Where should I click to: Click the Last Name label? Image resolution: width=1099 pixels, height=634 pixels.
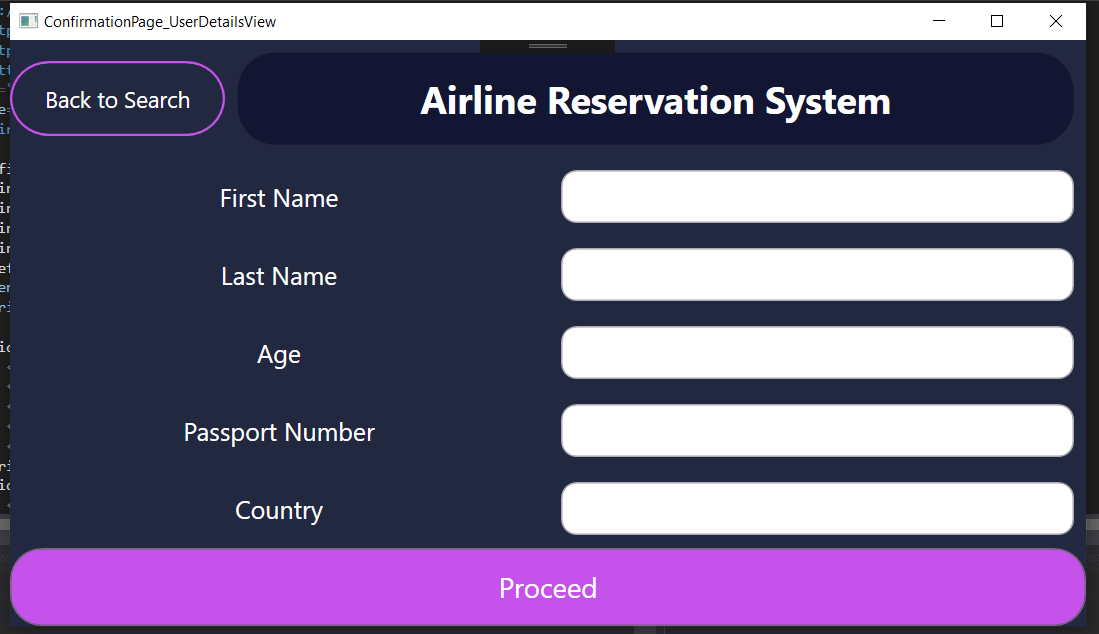pos(278,276)
